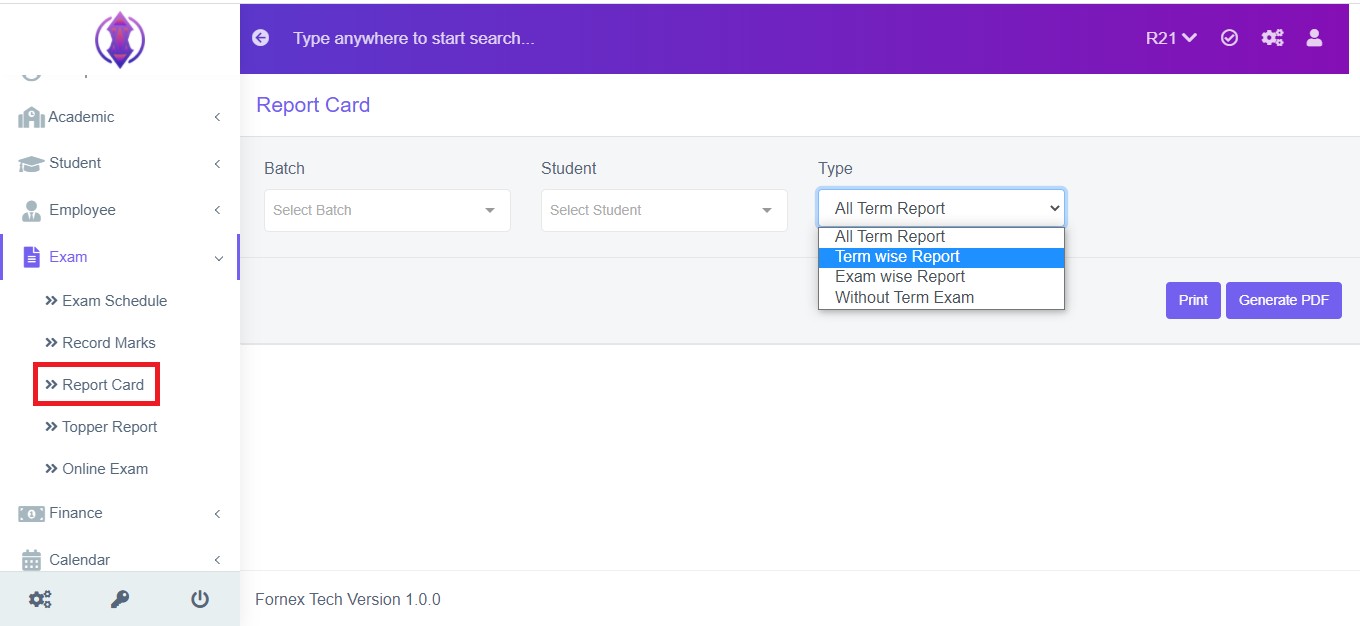The image size is (1360, 626).
Task: Open Online Exam submenu item
Action: pos(96,469)
